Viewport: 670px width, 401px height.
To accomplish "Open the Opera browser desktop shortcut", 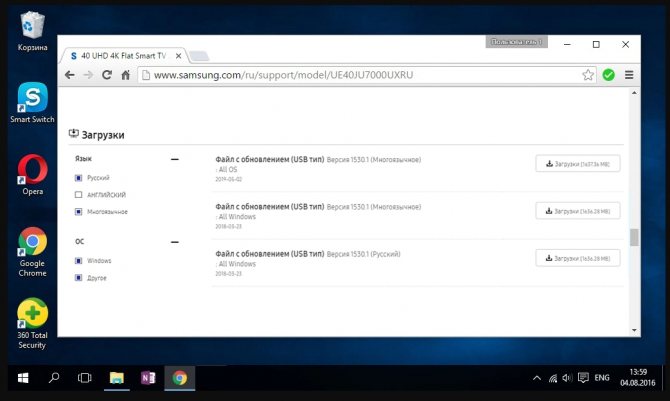I will click(32, 174).
